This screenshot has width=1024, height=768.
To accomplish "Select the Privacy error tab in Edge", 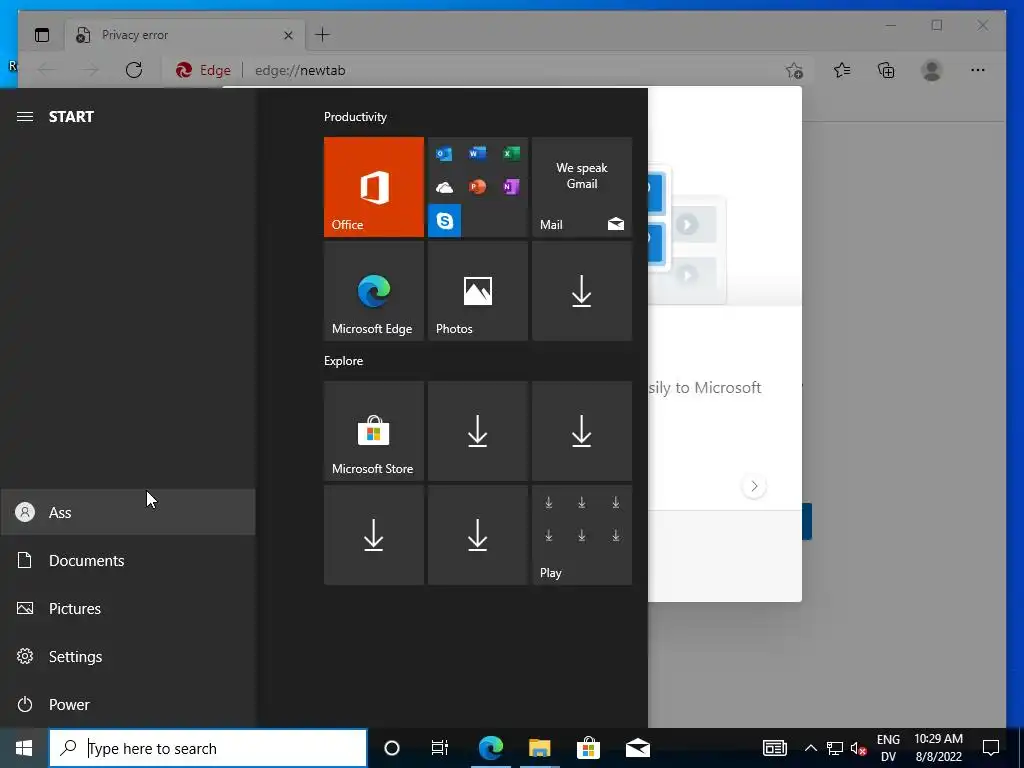I will [185, 35].
